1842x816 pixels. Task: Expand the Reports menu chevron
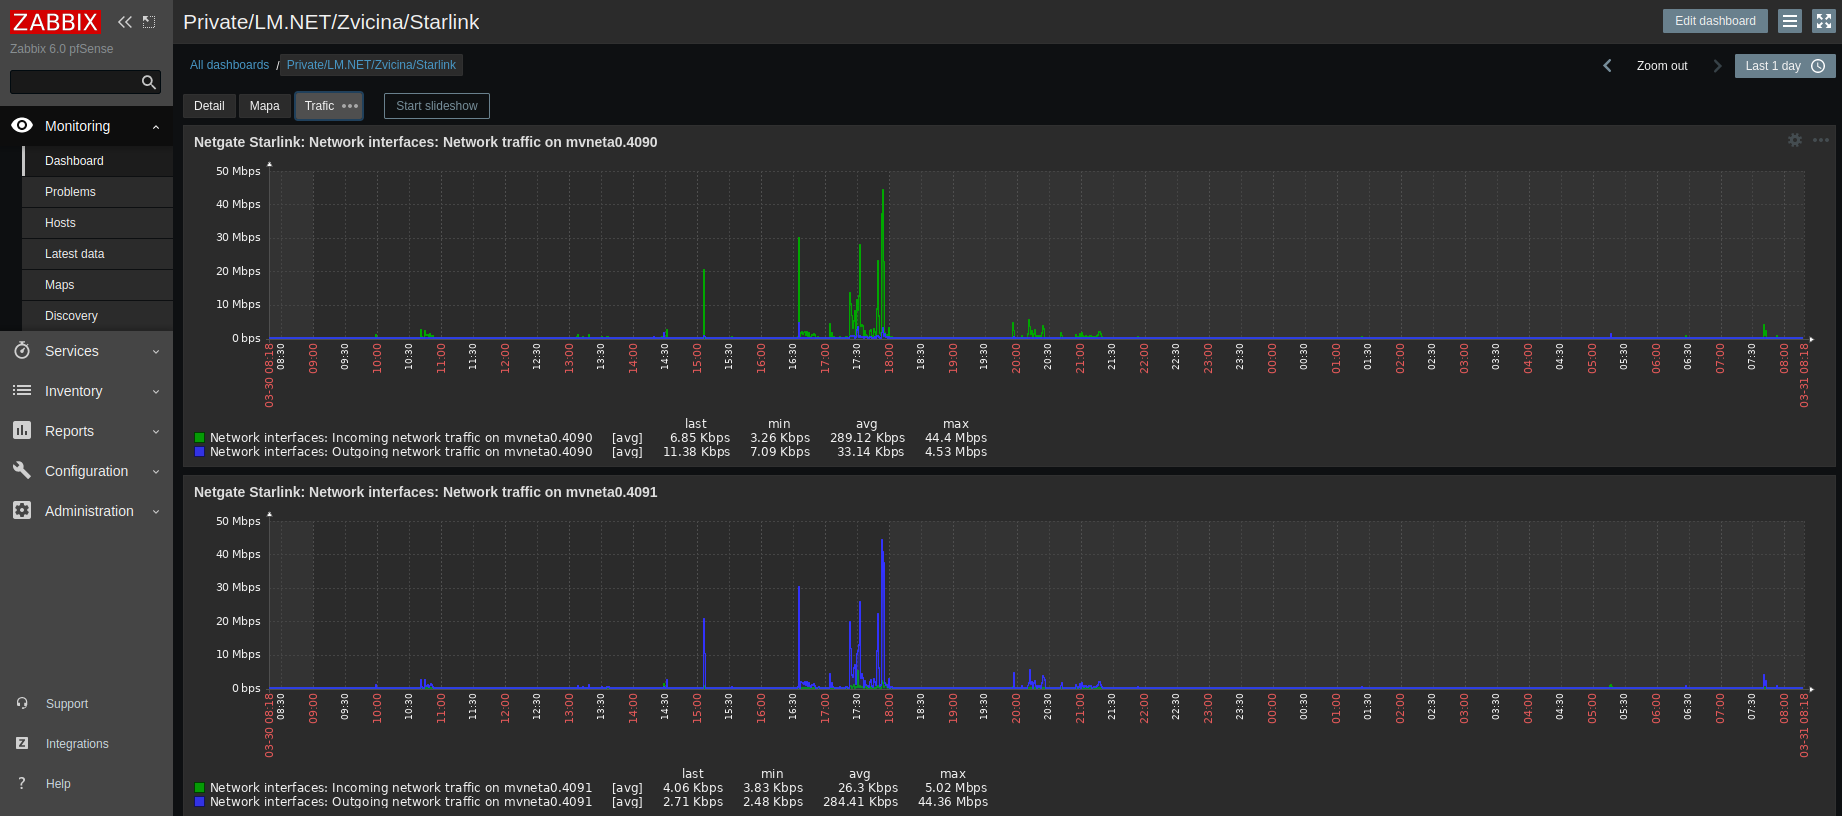coord(156,431)
